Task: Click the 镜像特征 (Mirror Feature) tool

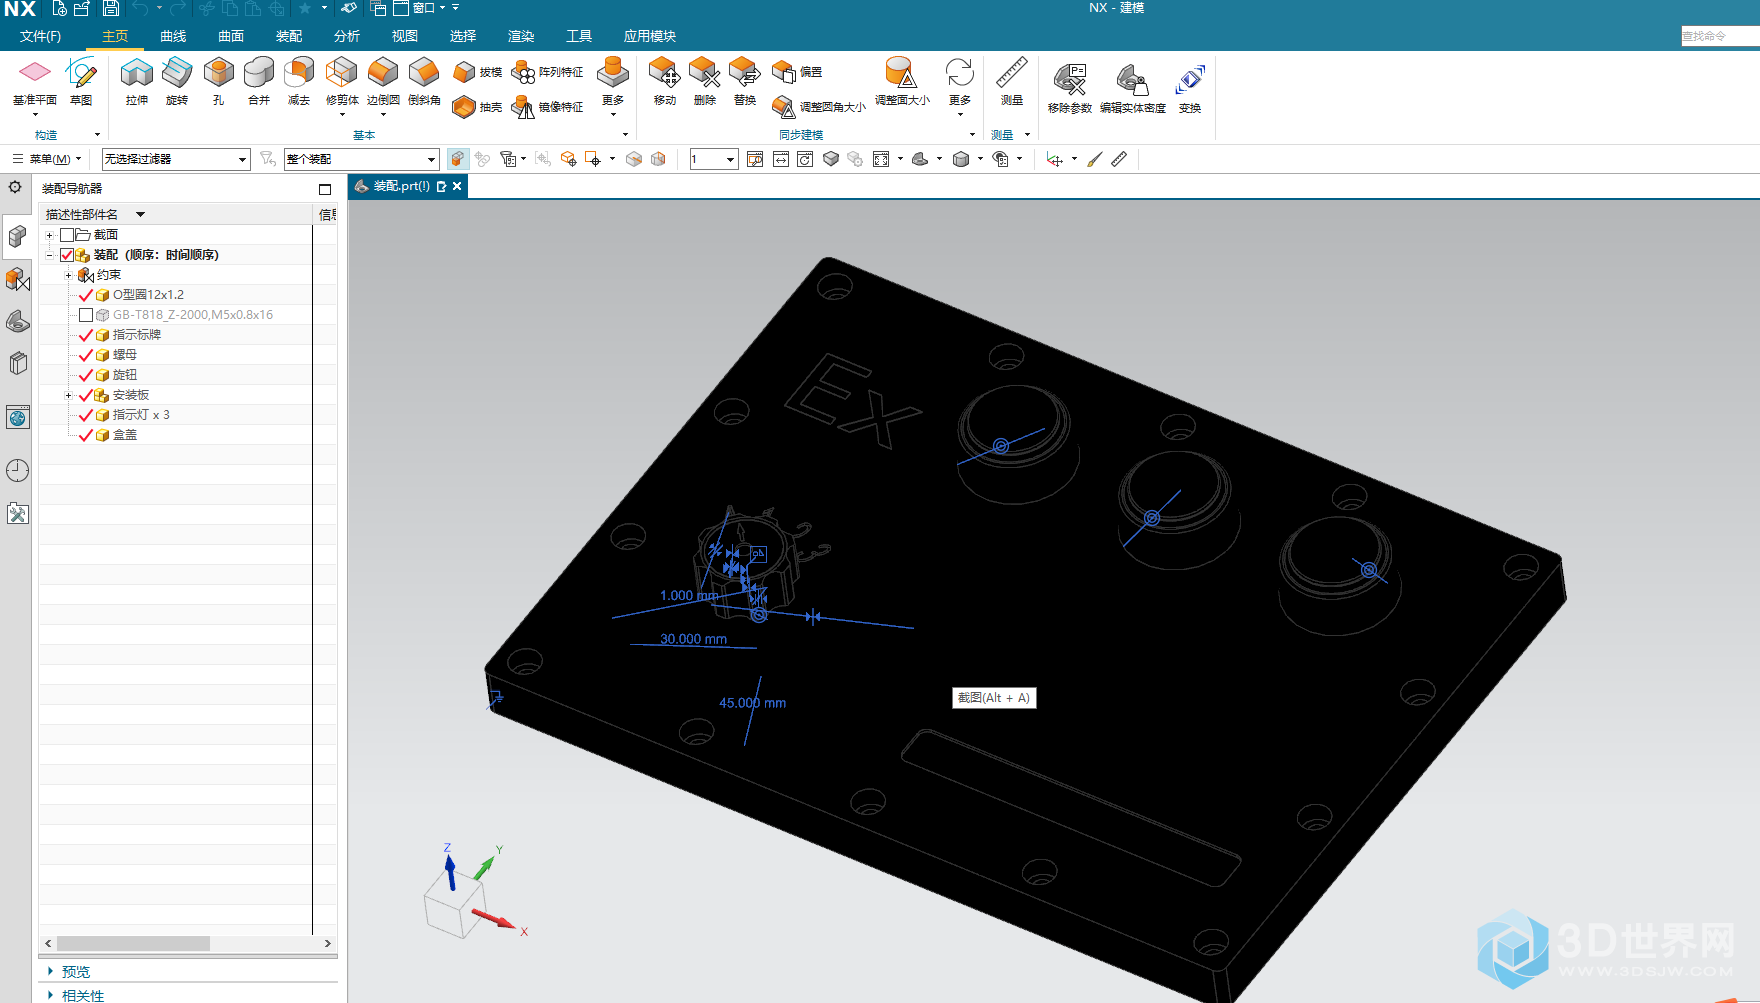Action: pos(547,107)
